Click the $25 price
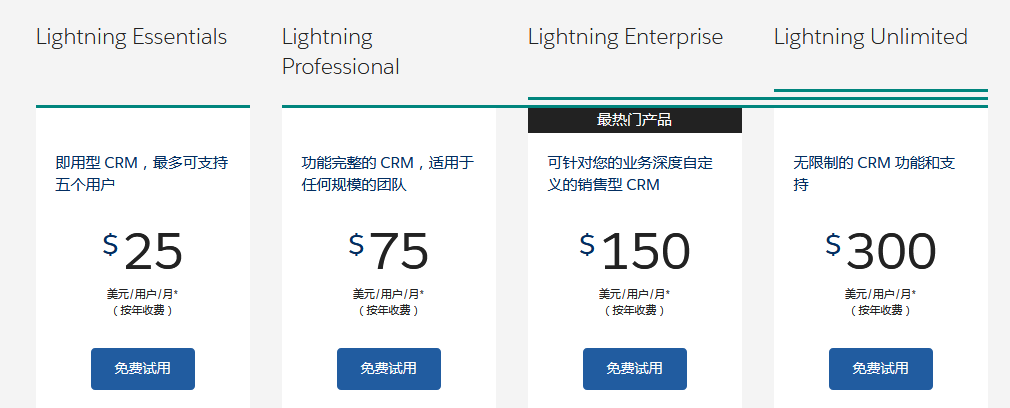The height and width of the screenshot is (408, 1010). (x=143, y=251)
